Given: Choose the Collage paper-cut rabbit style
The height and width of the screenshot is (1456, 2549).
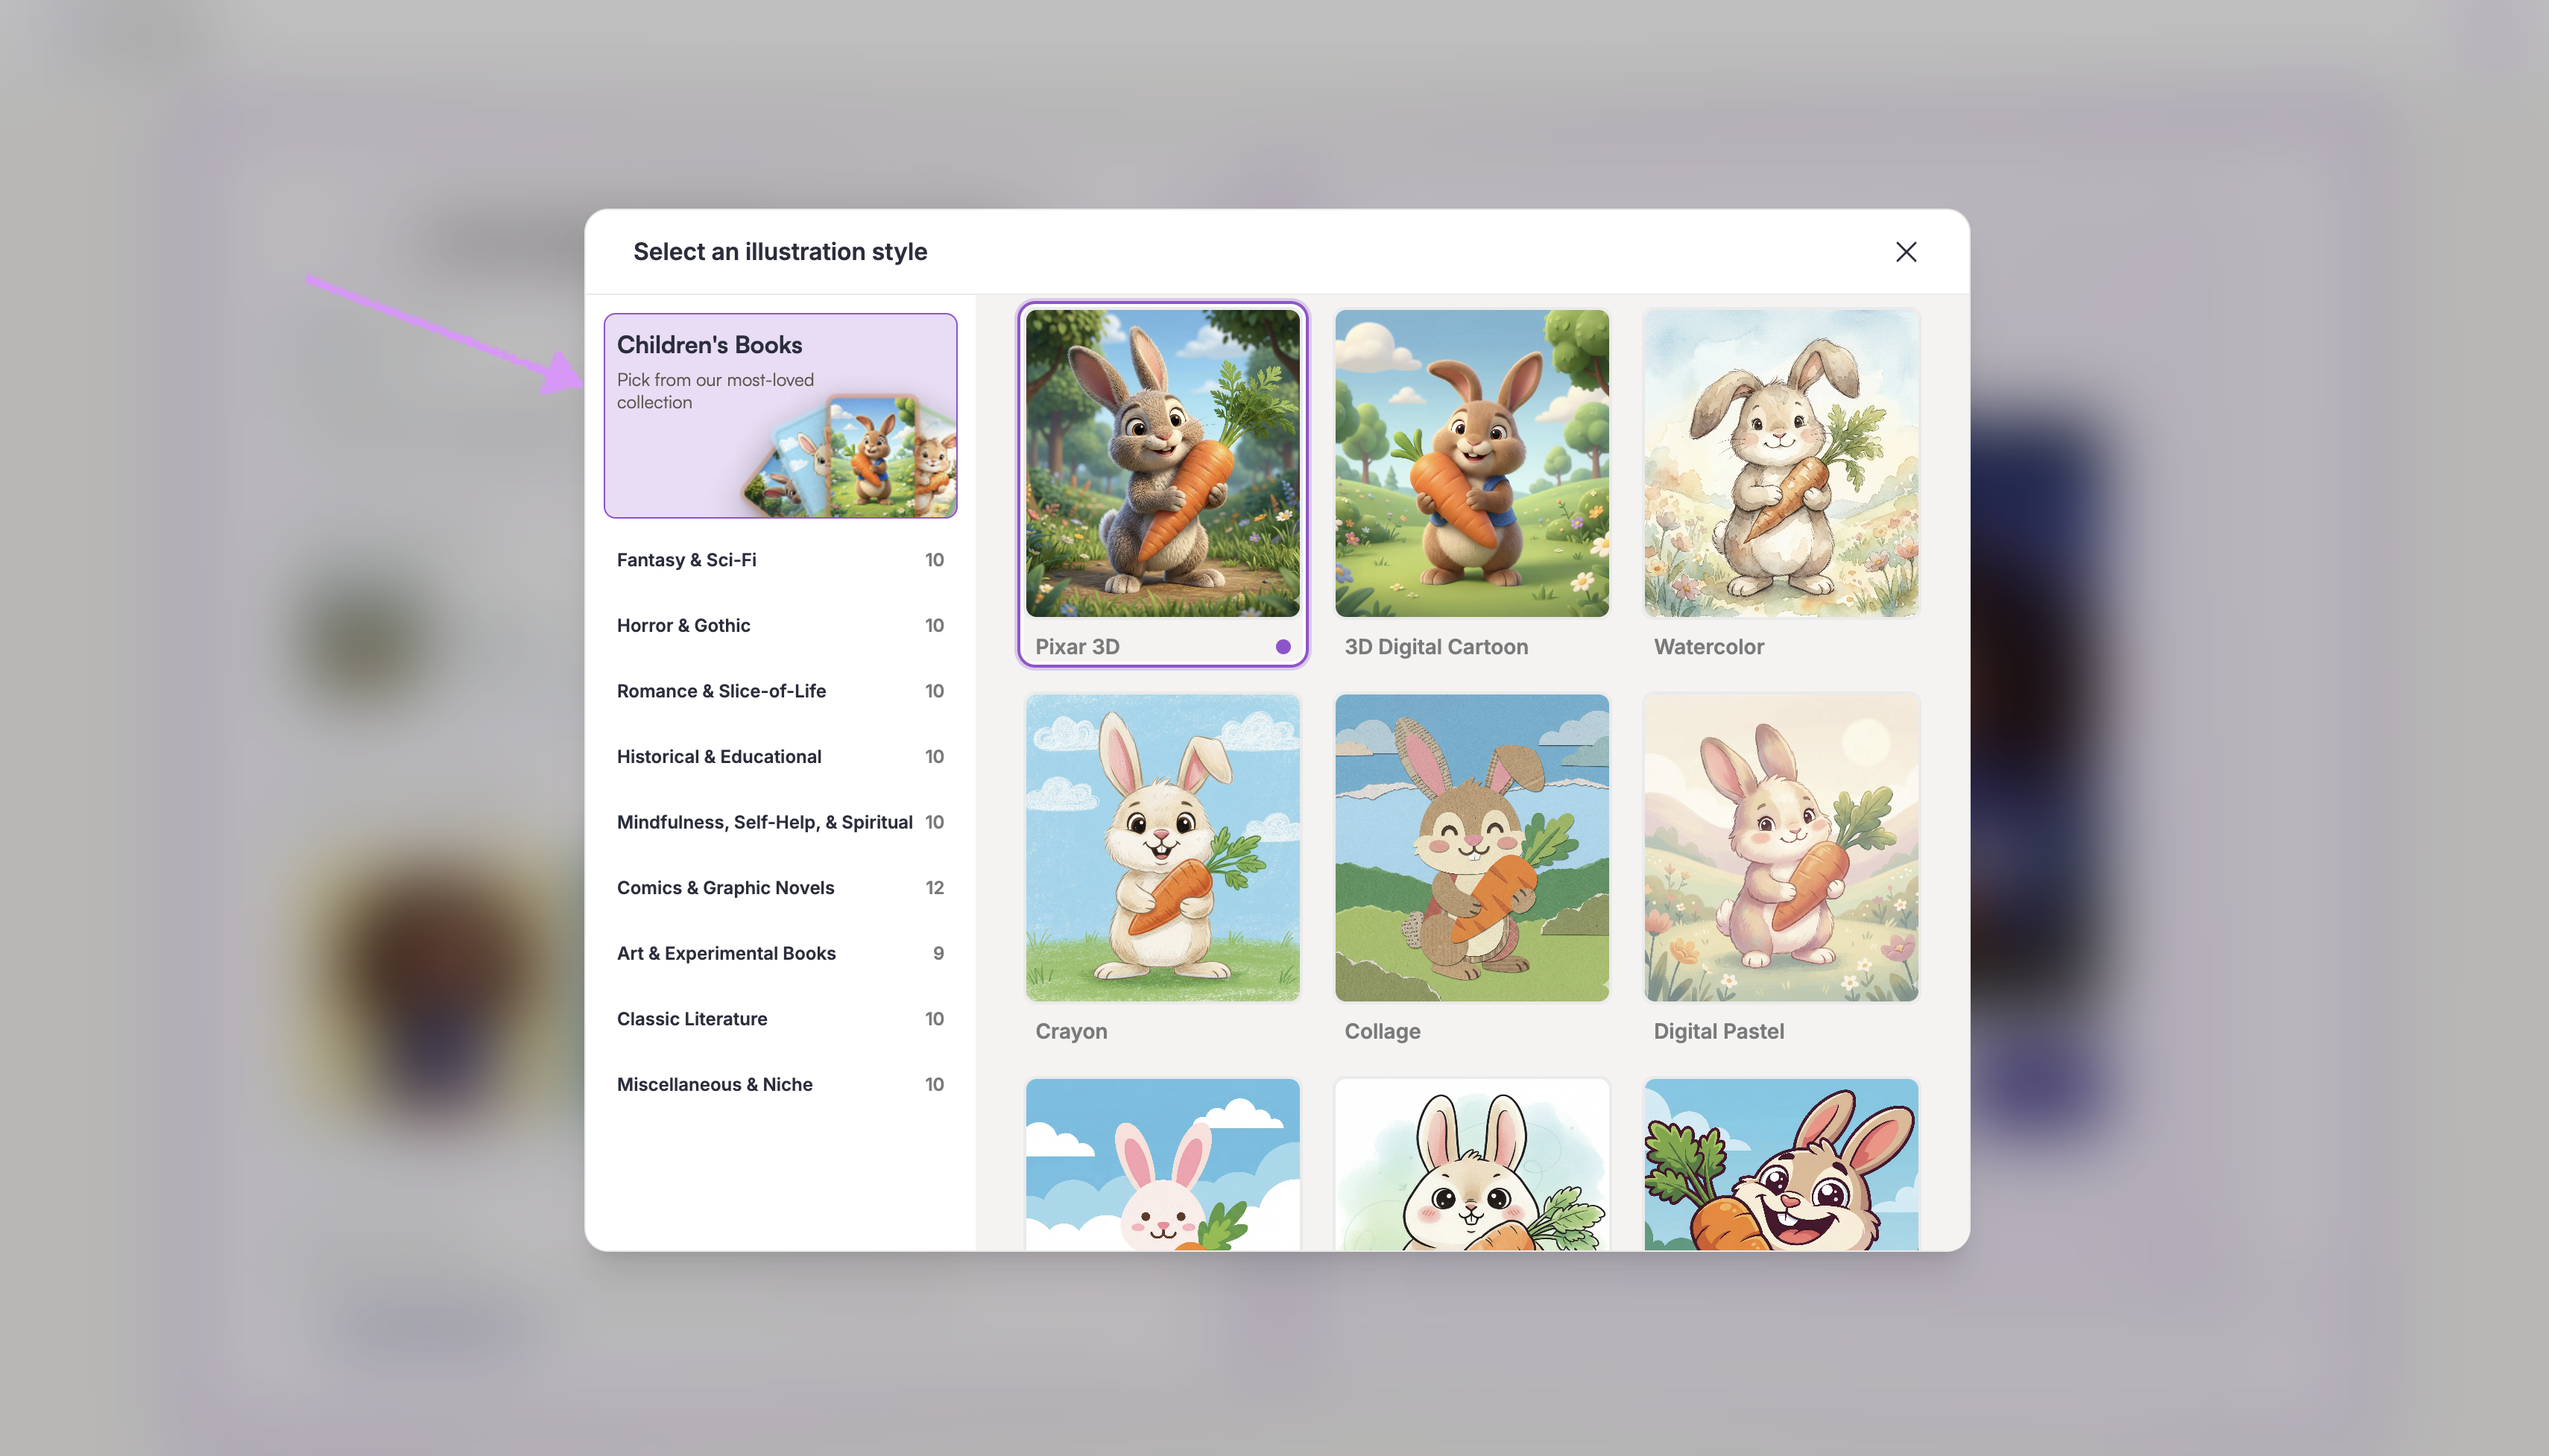Looking at the screenshot, I should (1471, 848).
